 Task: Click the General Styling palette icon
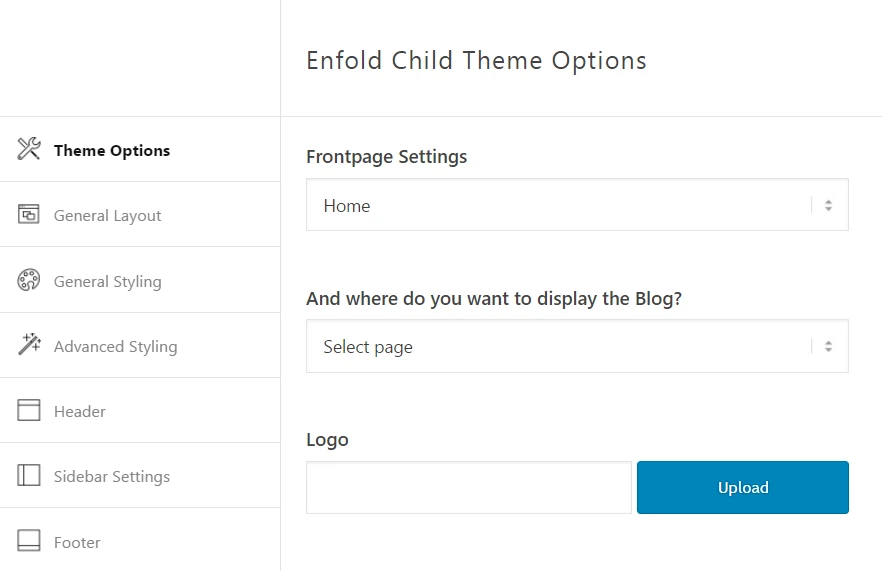(29, 281)
